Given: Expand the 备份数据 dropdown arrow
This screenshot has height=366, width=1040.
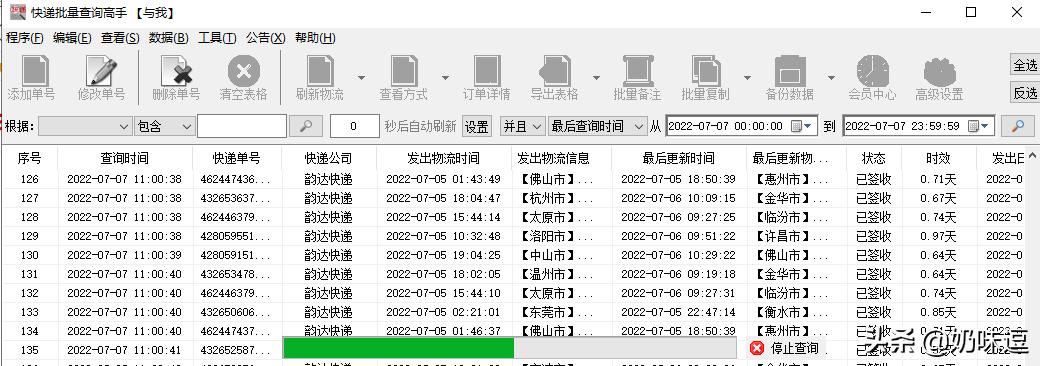Looking at the screenshot, I should (831, 78).
